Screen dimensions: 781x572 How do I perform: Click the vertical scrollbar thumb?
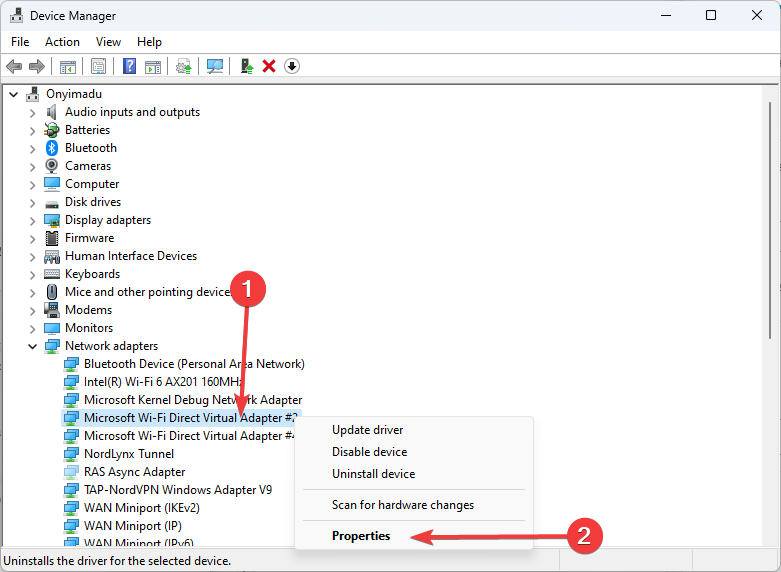click(x=770, y=221)
